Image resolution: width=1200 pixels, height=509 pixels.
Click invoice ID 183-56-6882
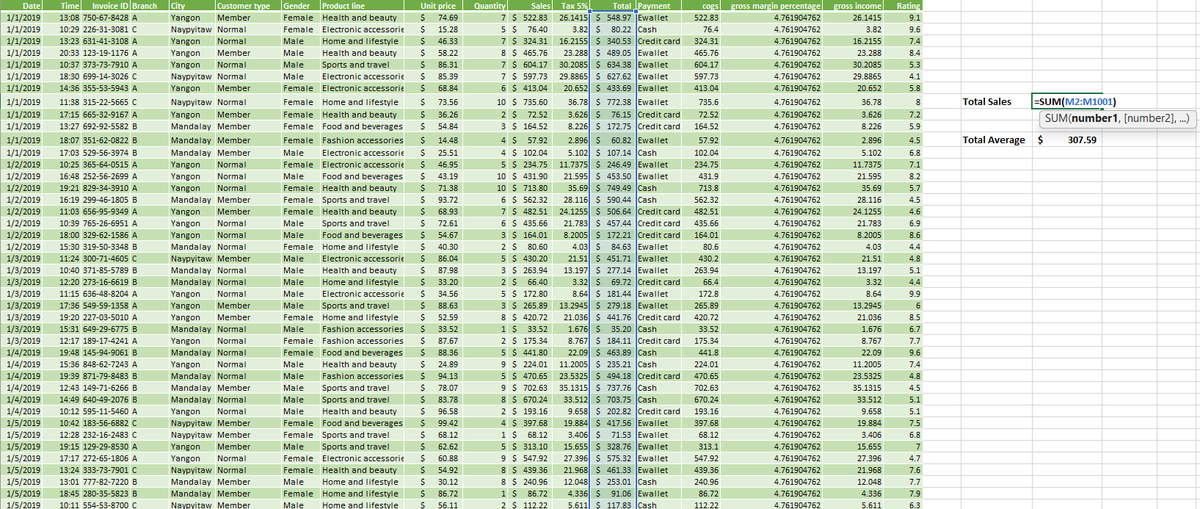coord(104,421)
